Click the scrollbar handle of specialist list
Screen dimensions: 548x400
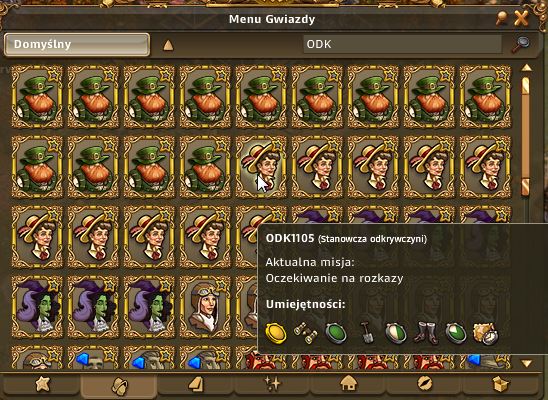coord(526,136)
